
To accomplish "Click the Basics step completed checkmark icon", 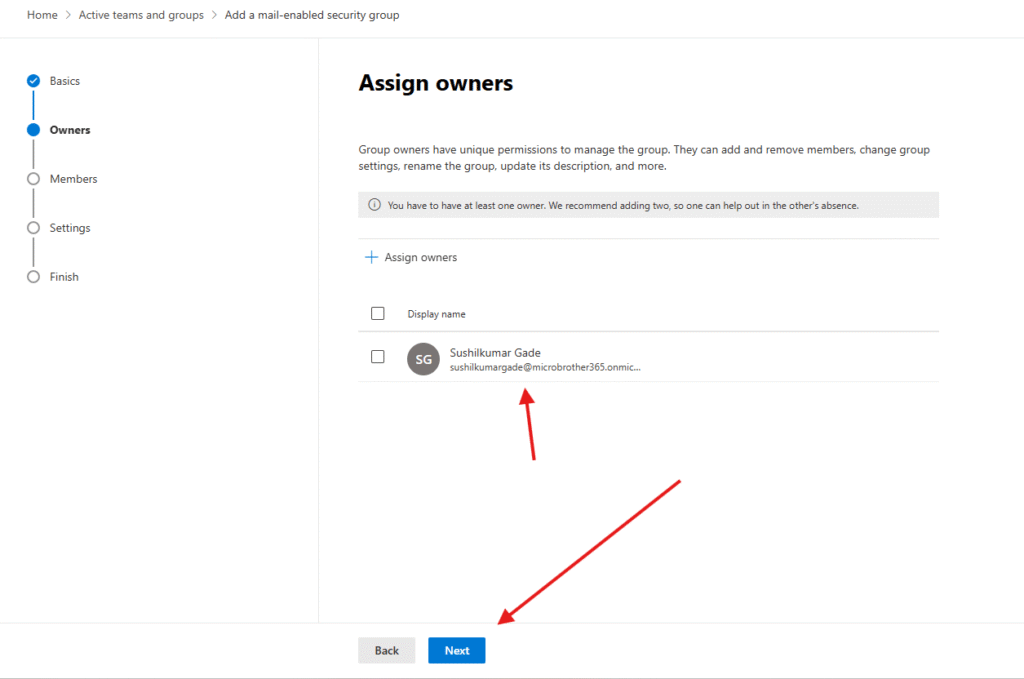I will point(33,81).
